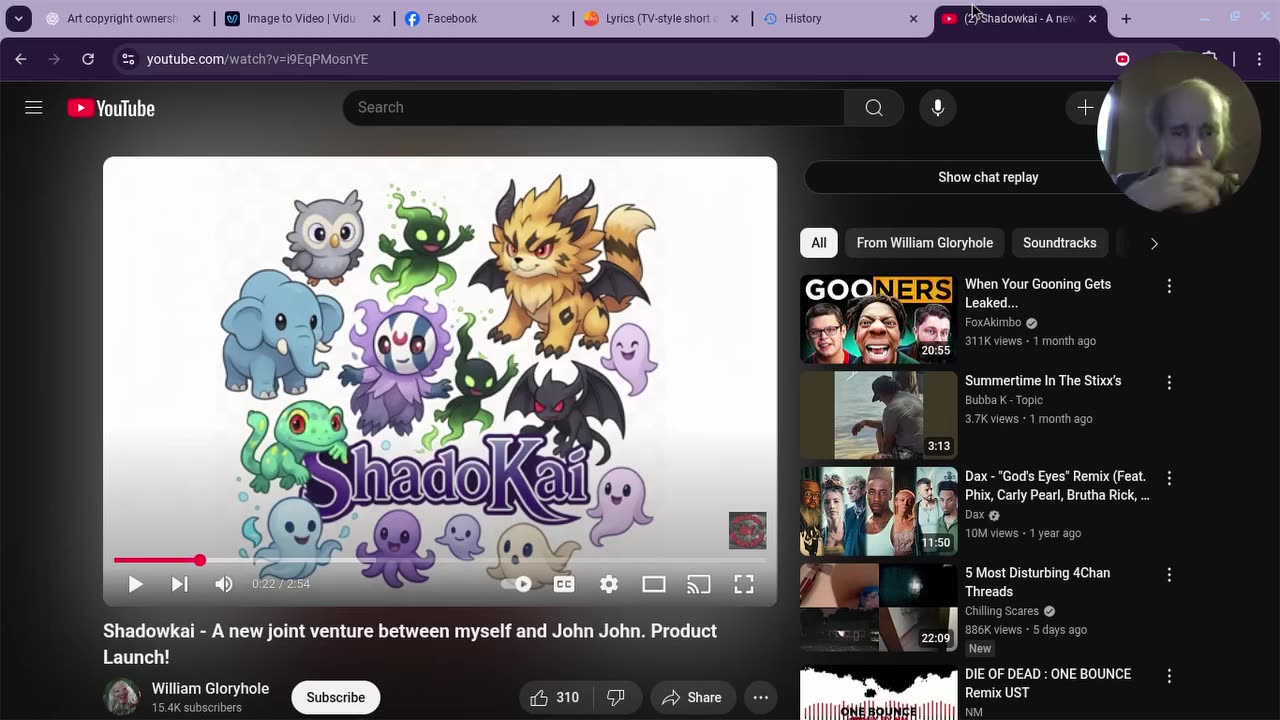The image size is (1280, 720).
Task: Click the 310 like count
Action: pos(567,698)
